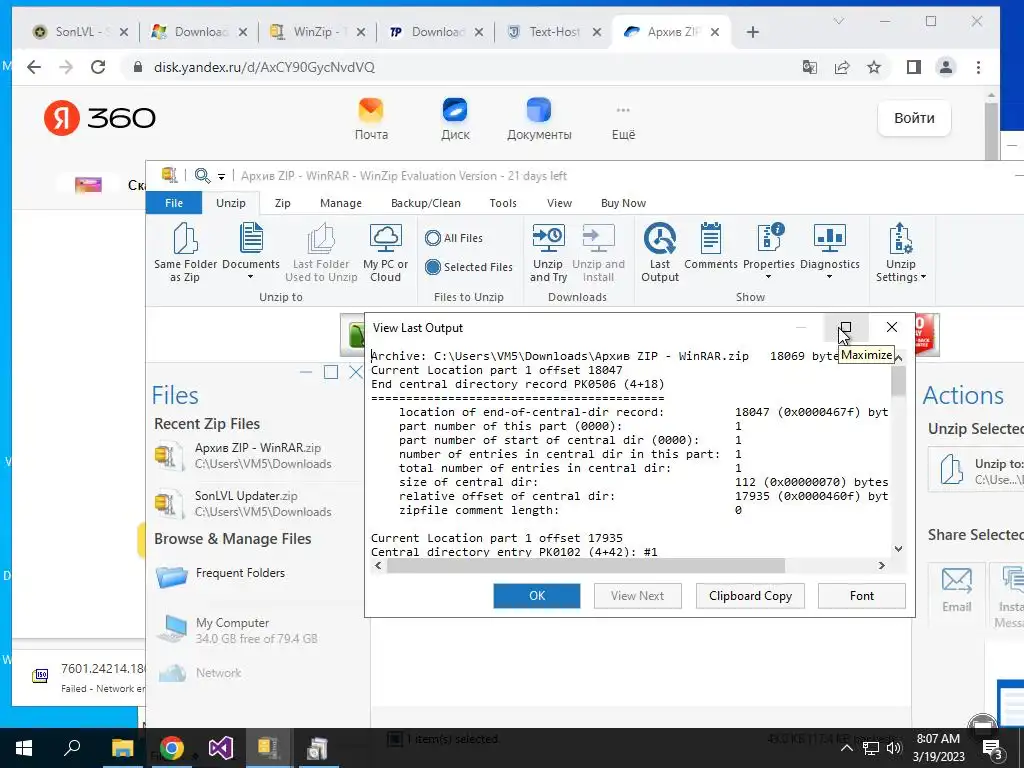Go back in Chrome browser
Image resolution: width=1024 pixels, height=768 pixels.
[34, 67]
